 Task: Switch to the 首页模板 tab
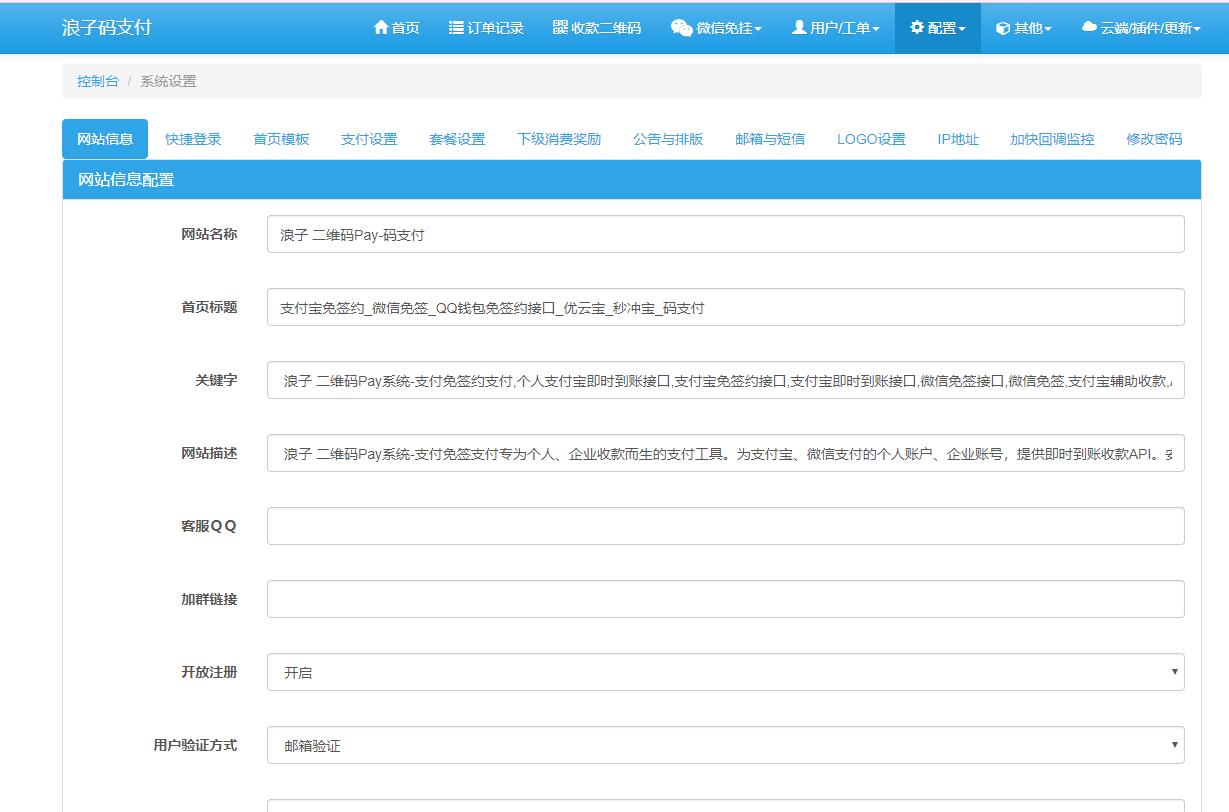[281, 139]
